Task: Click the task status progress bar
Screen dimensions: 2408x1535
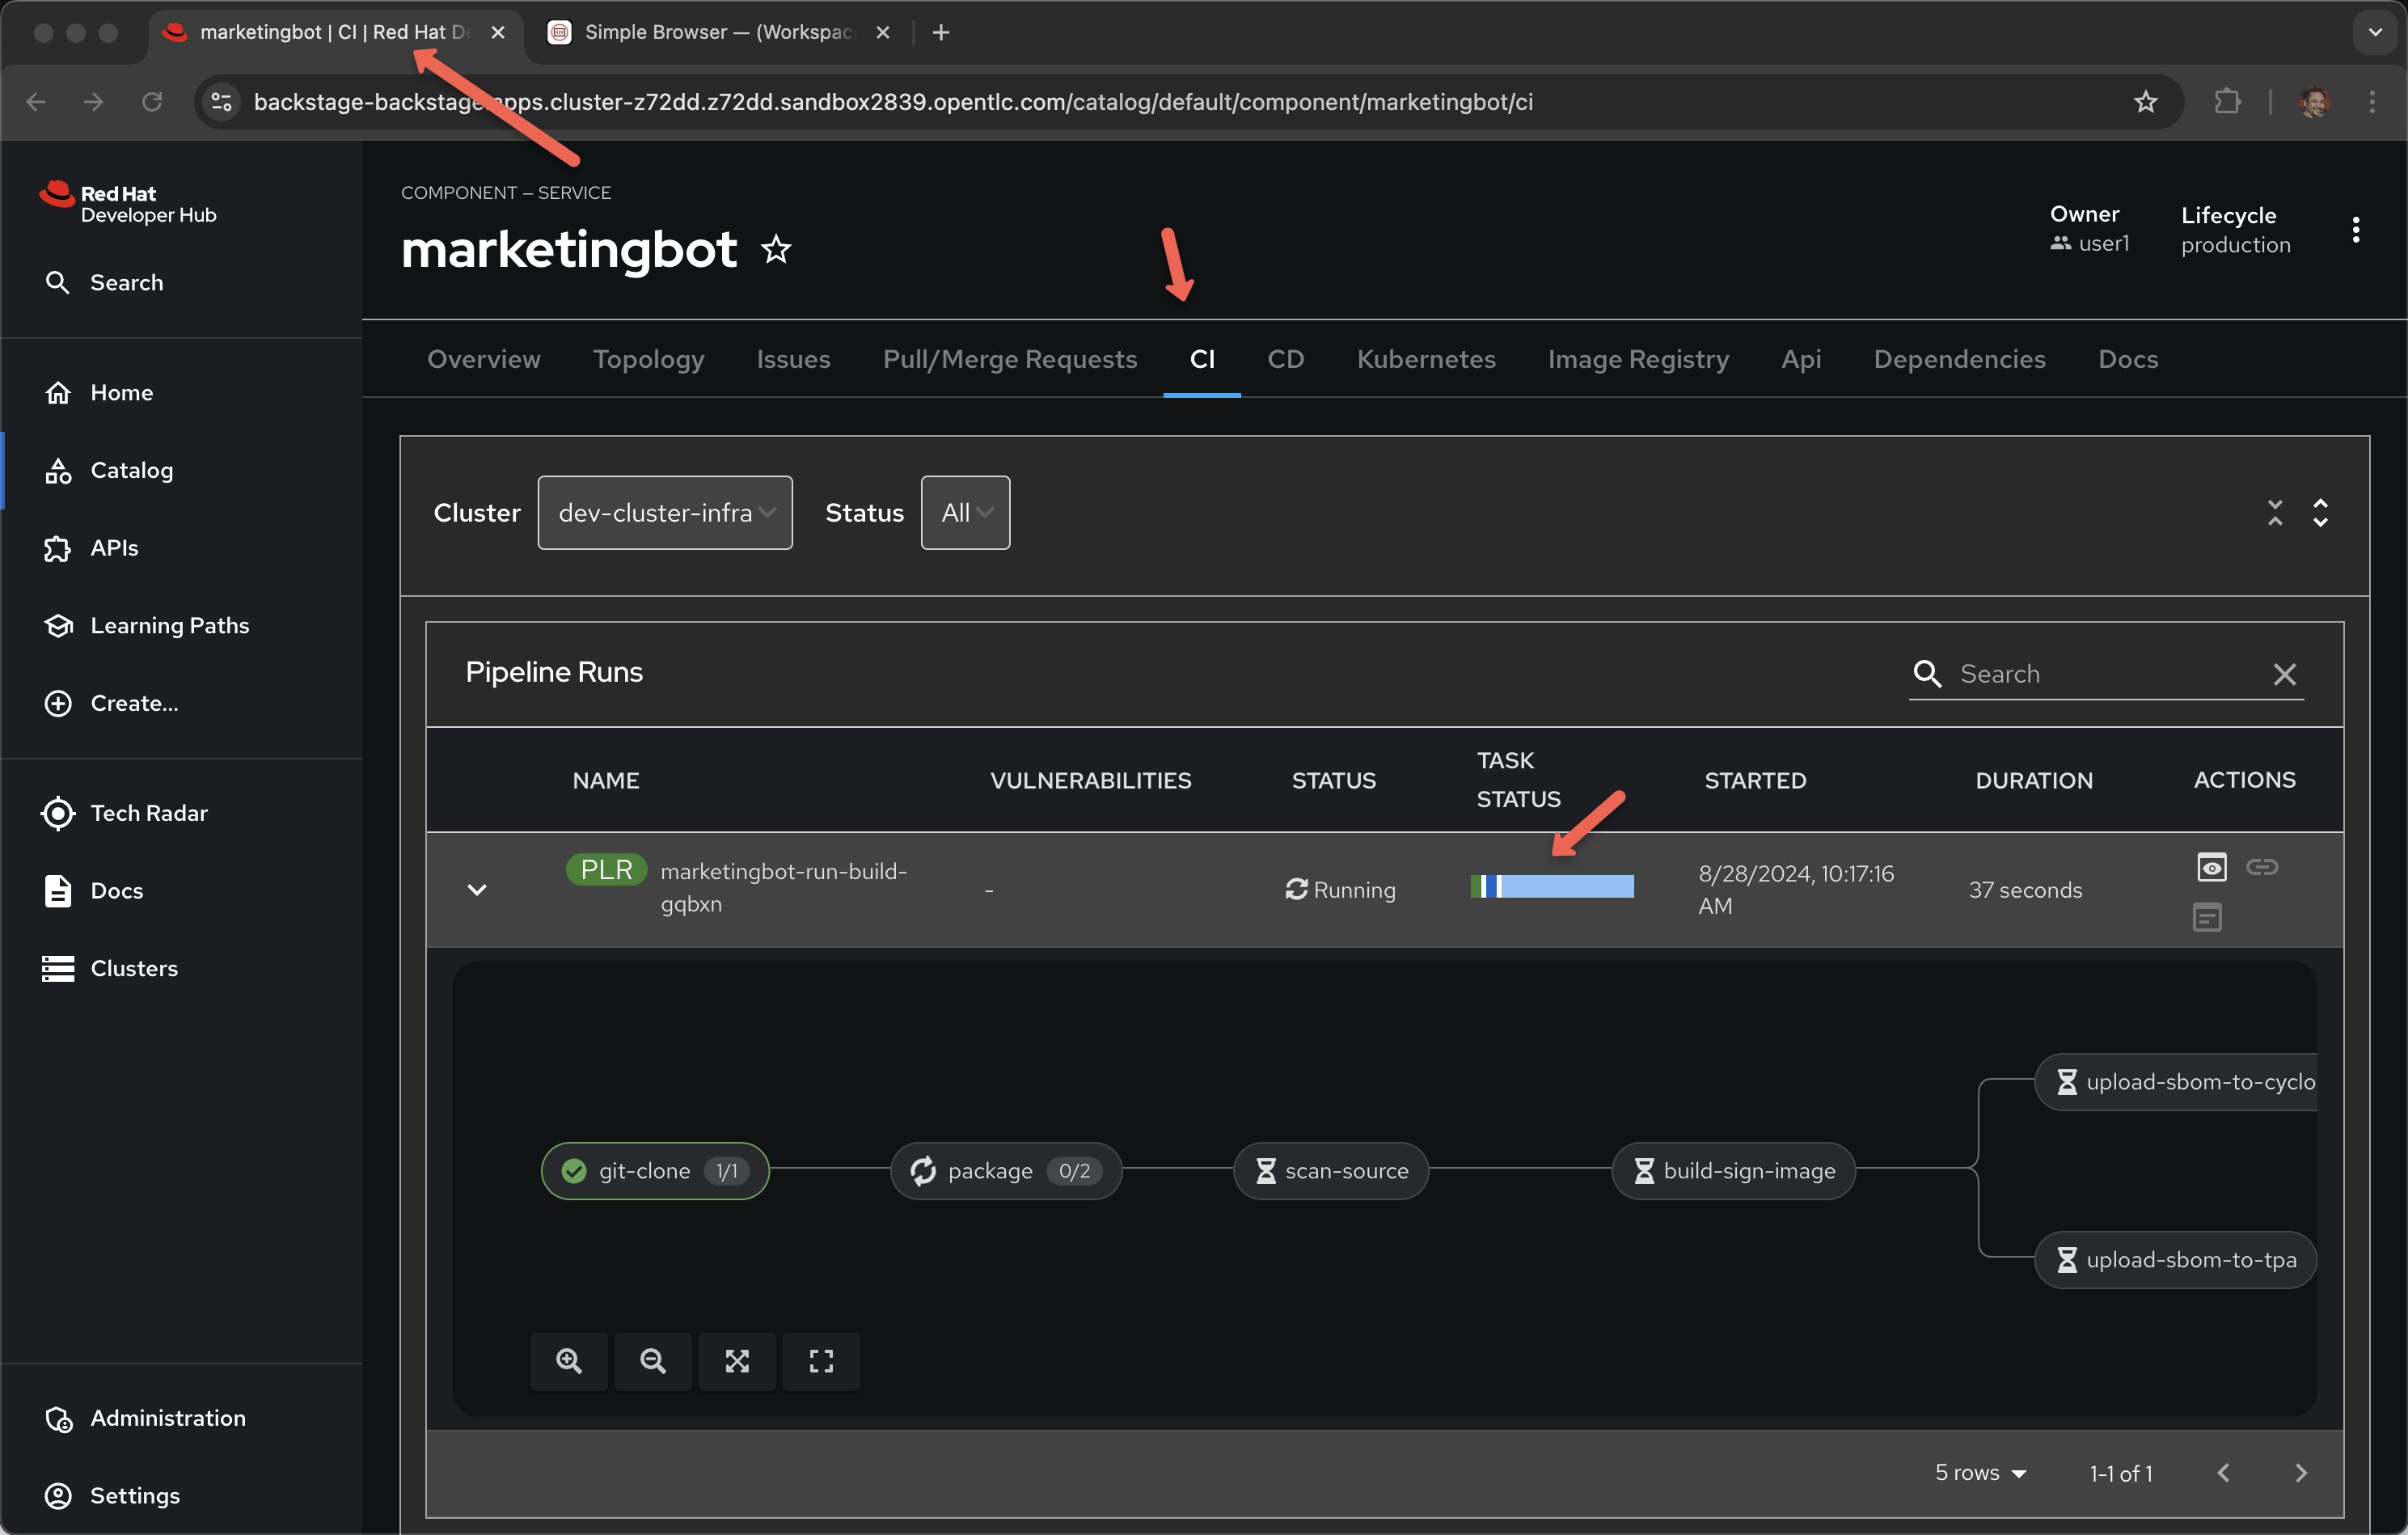Action: pyautogui.click(x=1552, y=886)
